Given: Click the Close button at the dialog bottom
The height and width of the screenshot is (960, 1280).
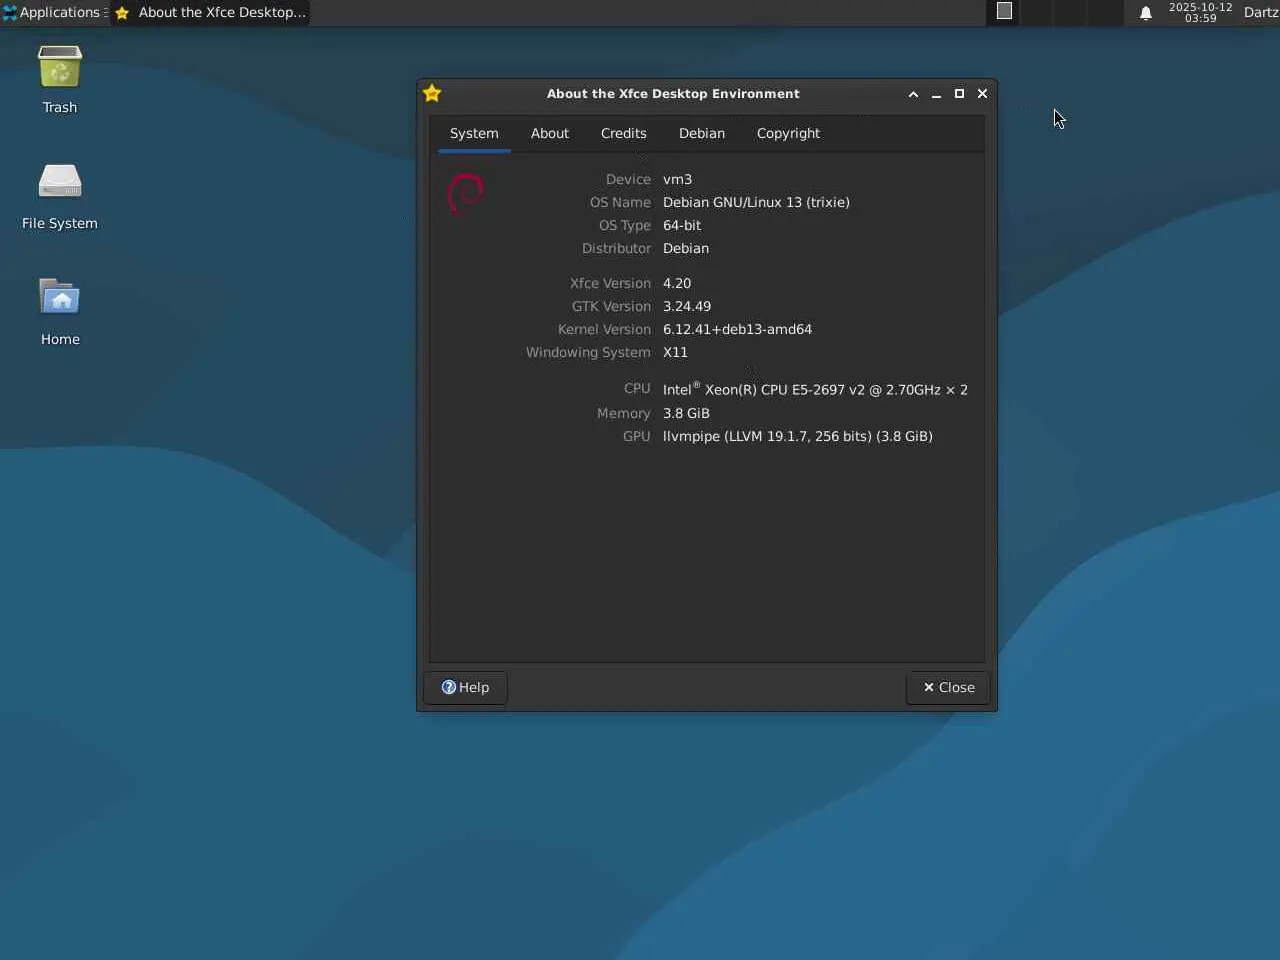Looking at the screenshot, I should (x=948, y=687).
